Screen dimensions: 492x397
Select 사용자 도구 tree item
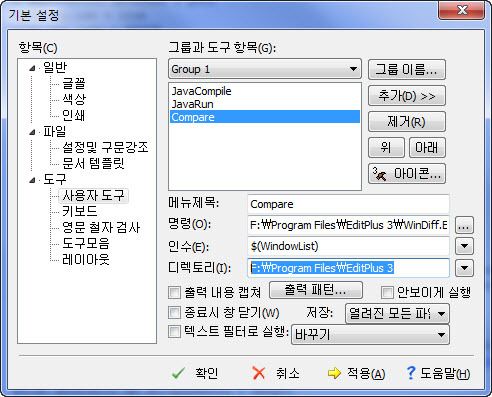click(93, 195)
